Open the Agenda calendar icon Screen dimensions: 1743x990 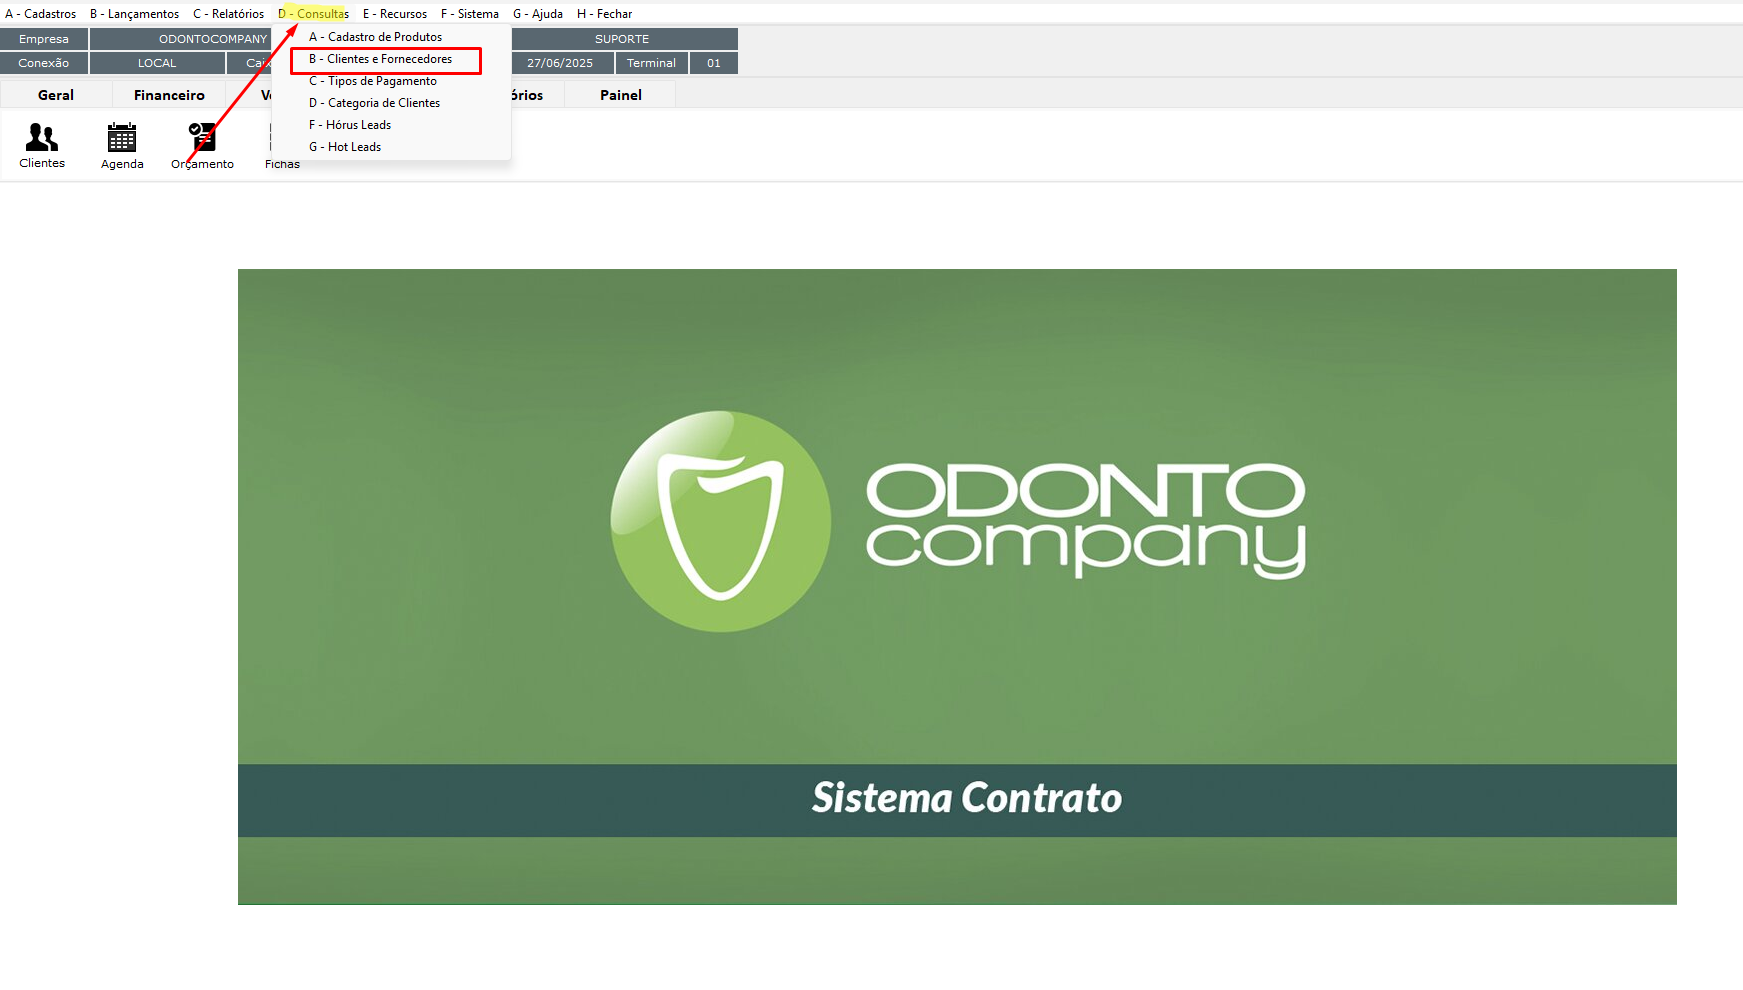[x=122, y=145]
